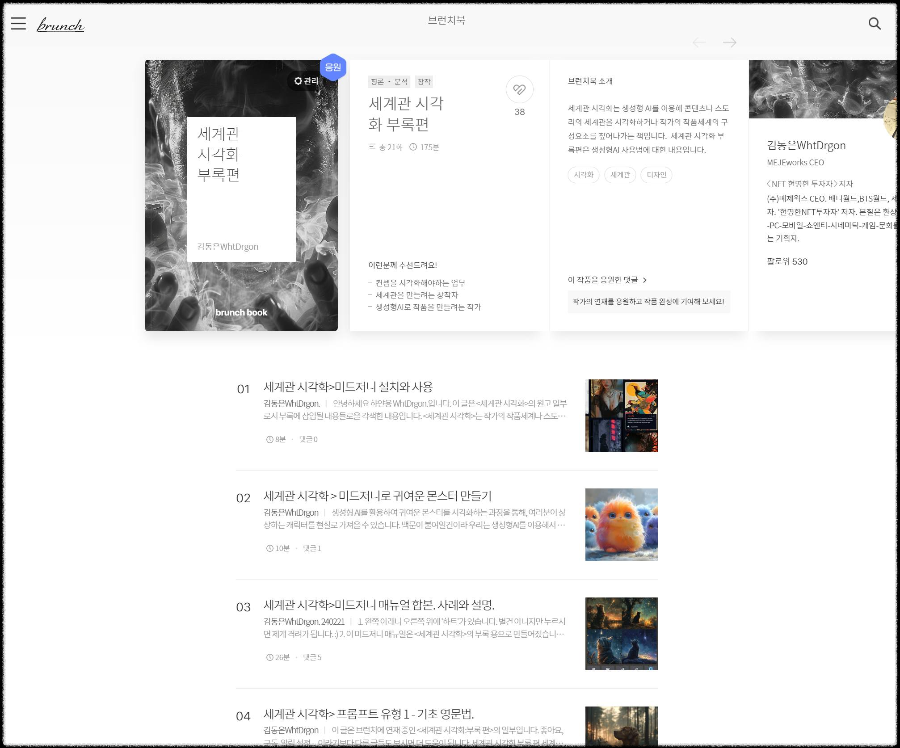This screenshot has width=900, height=748.
Task: Open the search icon in header
Action: (x=874, y=23)
